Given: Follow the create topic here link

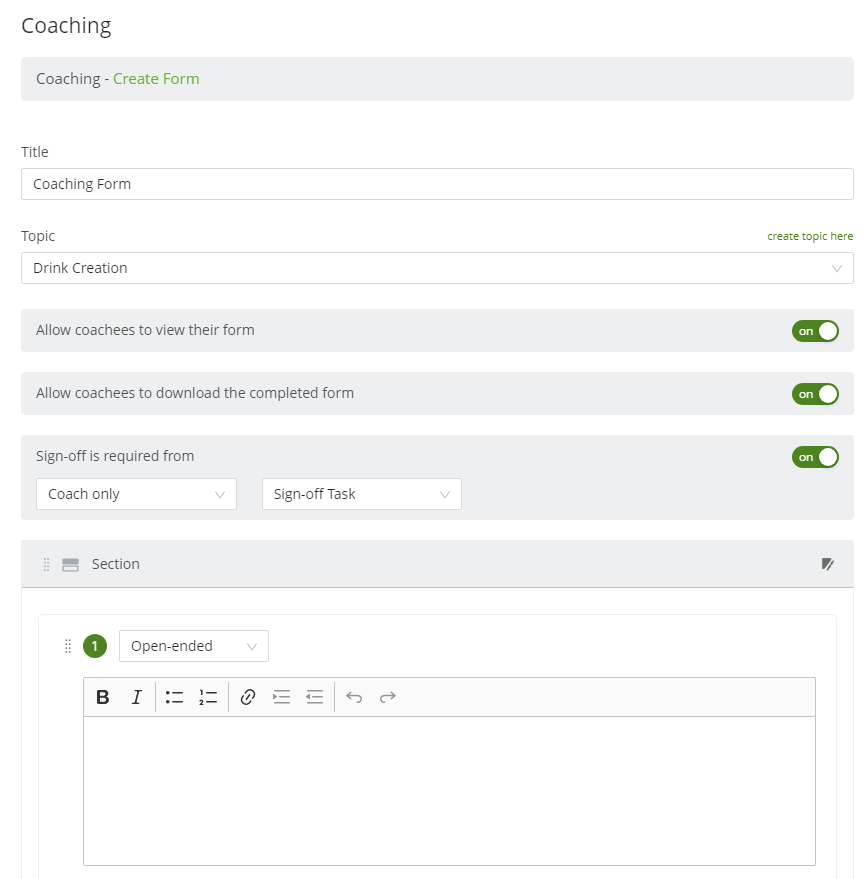Looking at the screenshot, I should pos(810,236).
